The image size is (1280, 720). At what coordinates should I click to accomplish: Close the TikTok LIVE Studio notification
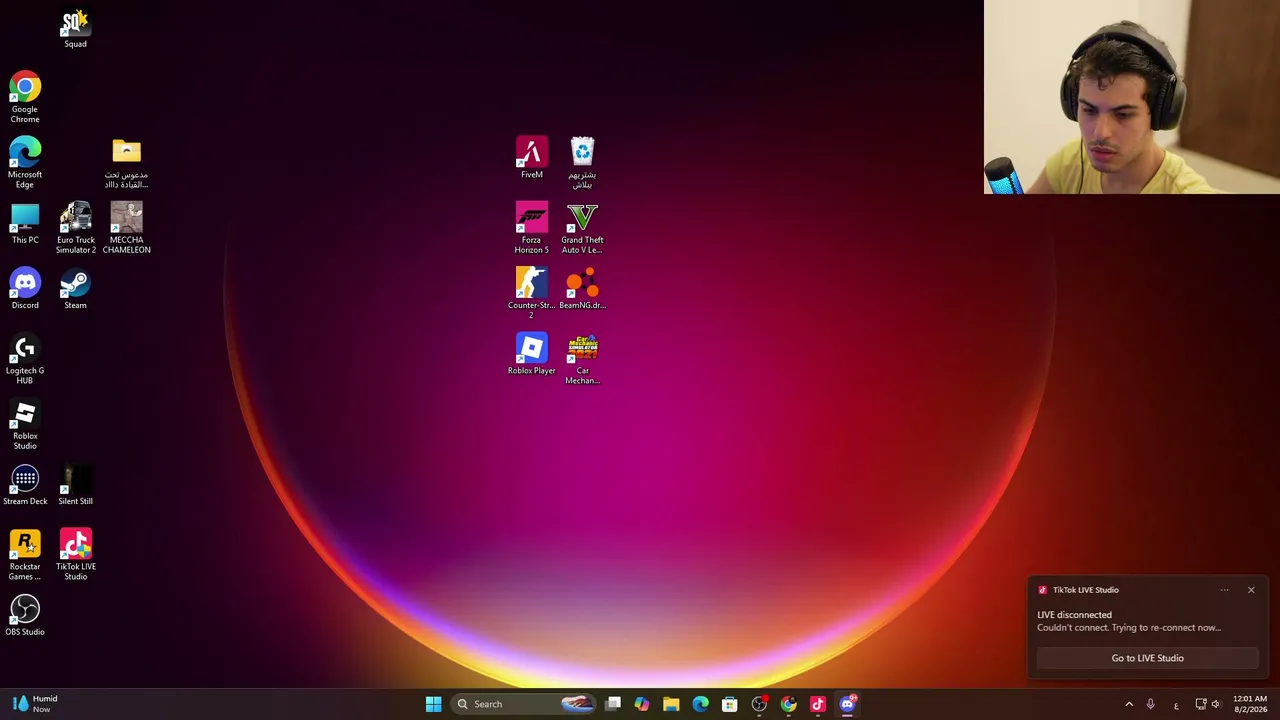1251,590
